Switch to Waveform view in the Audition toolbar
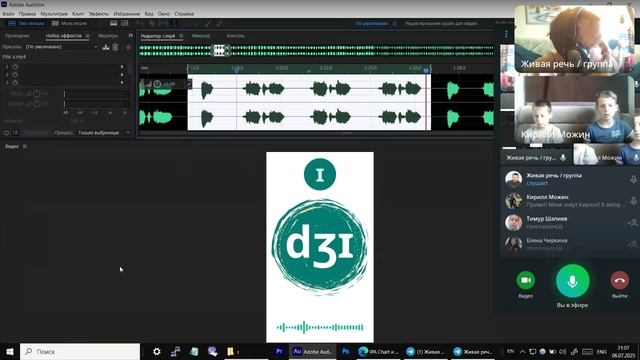 26,23
